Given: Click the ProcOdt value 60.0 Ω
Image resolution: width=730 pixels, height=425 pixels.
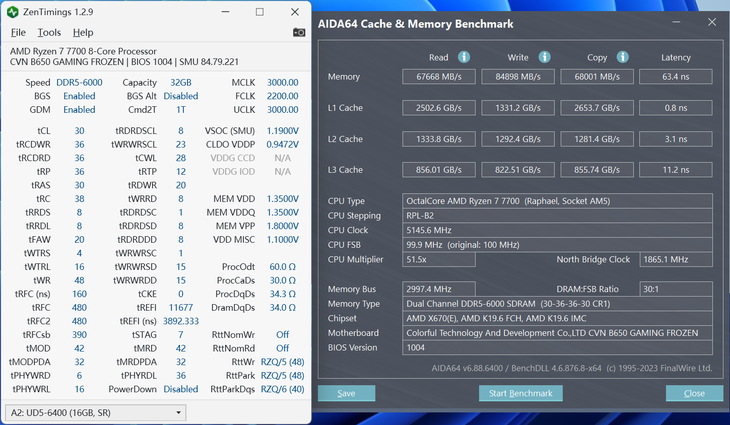Looking at the screenshot, I should coord(283,267).
